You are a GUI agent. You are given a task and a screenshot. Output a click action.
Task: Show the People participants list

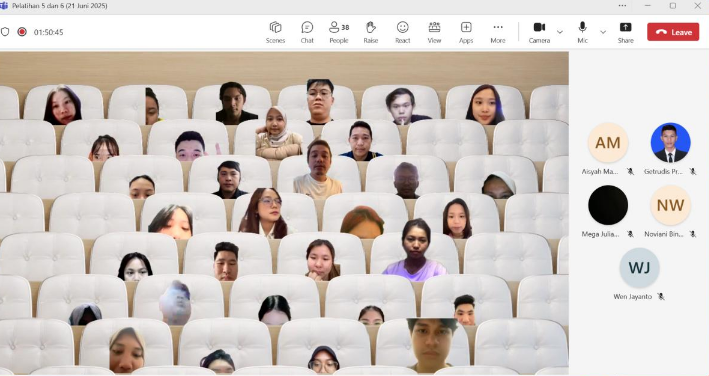(x=339, y=32)
